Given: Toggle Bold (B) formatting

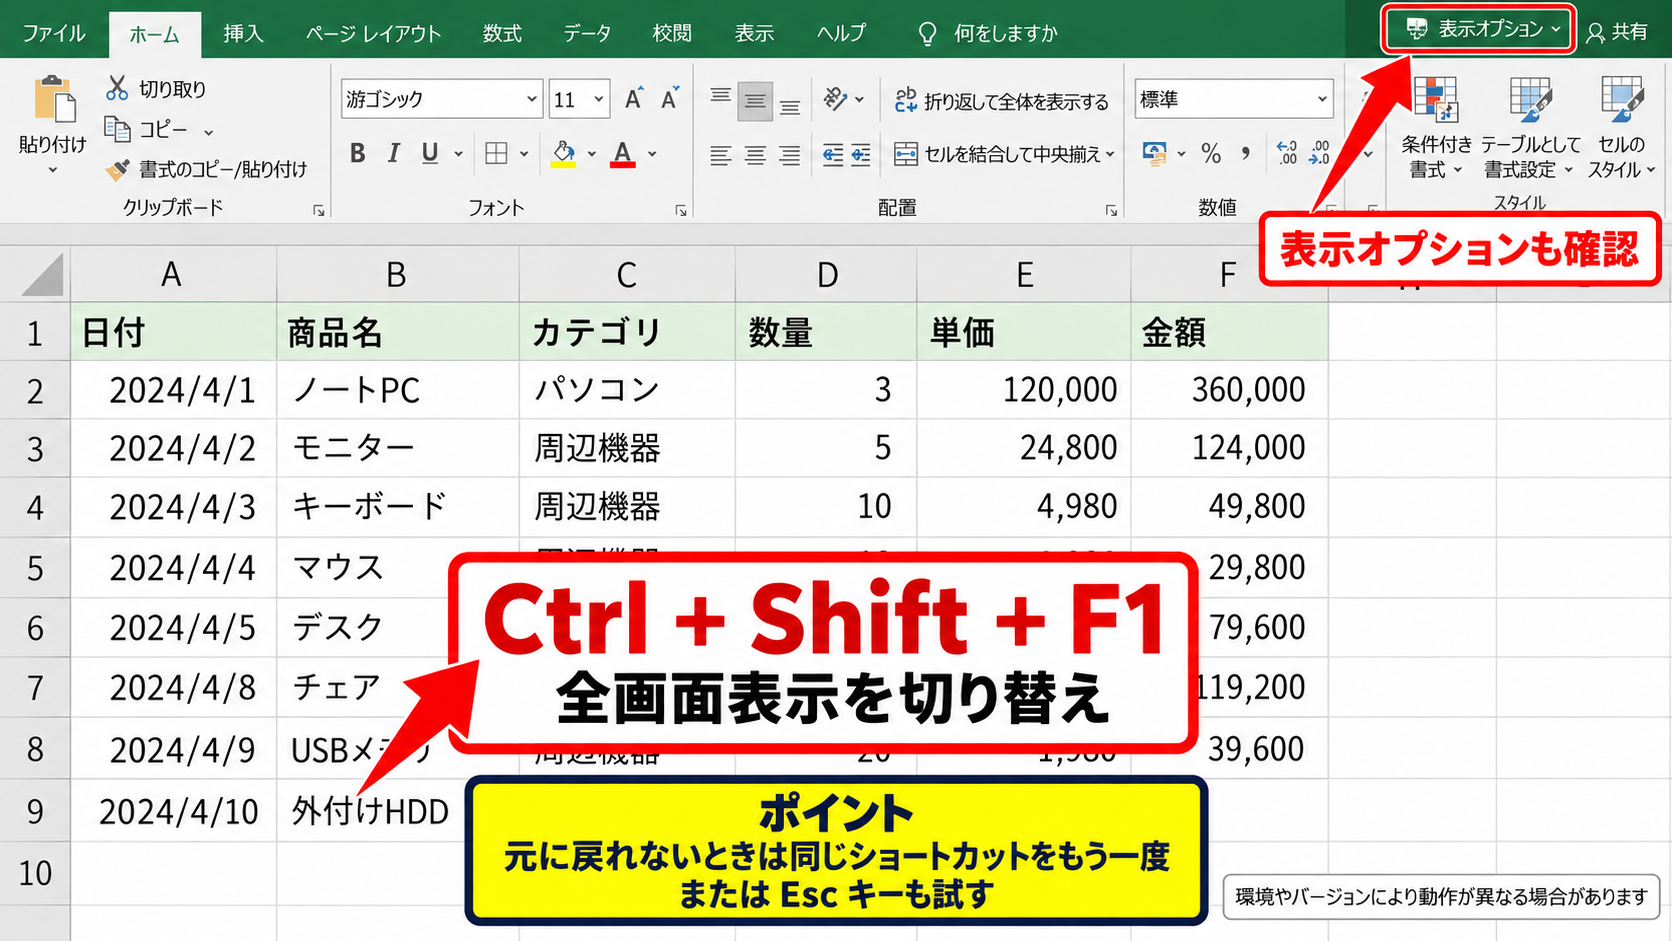Looking at the screenshot, I should coord(358,153).
